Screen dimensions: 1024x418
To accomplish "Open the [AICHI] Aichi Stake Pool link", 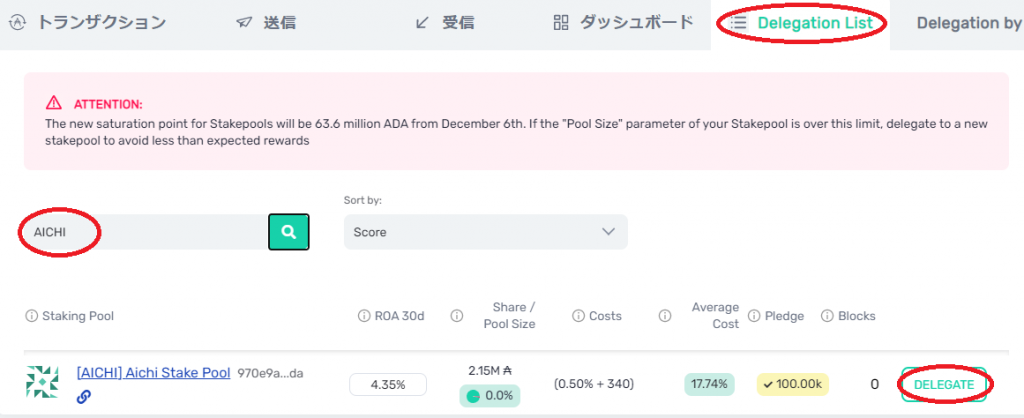I will coord(153,373).
